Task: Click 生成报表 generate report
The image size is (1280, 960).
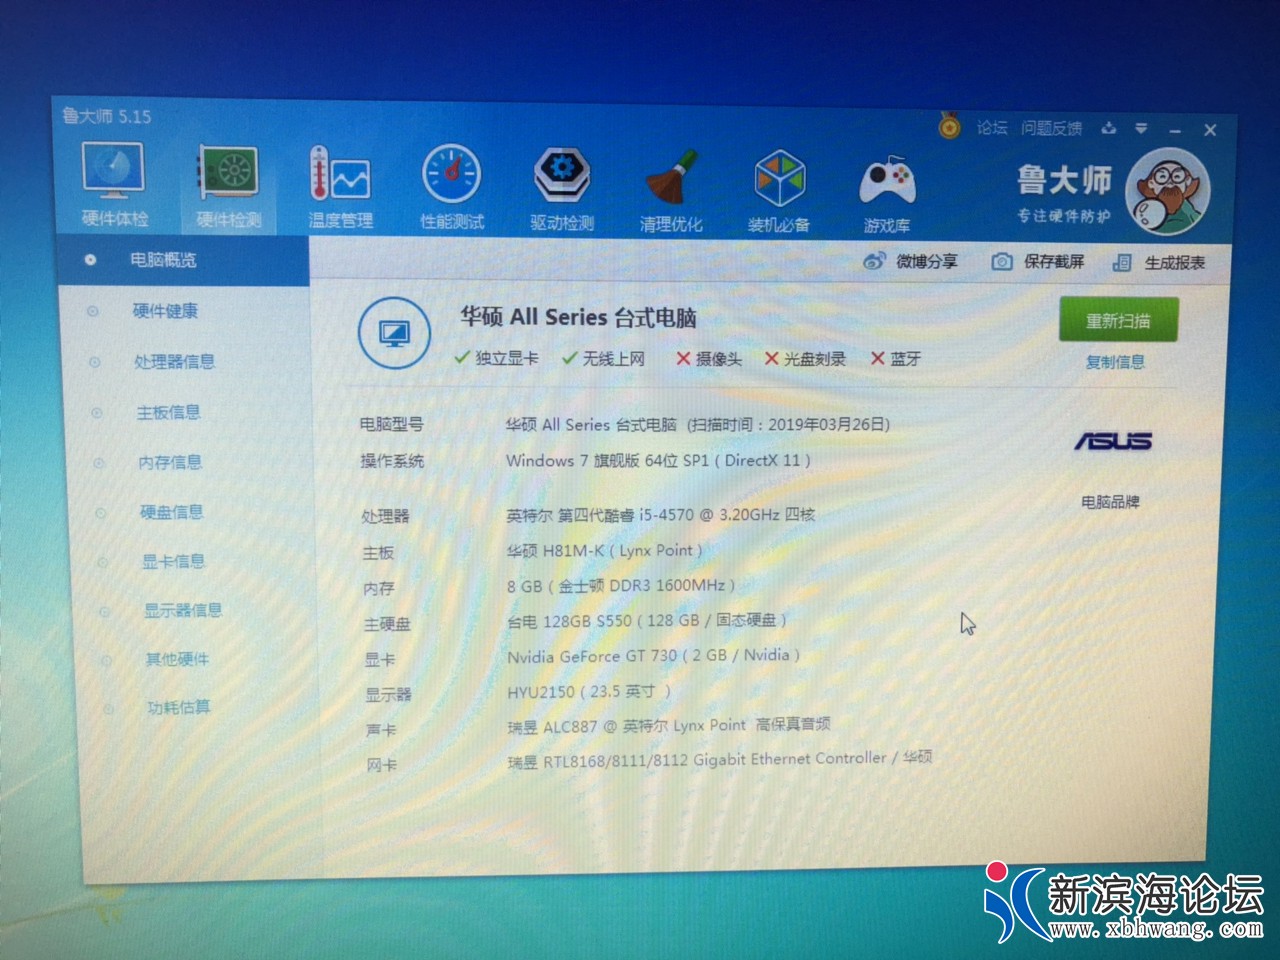Action: pos(1160,262)
